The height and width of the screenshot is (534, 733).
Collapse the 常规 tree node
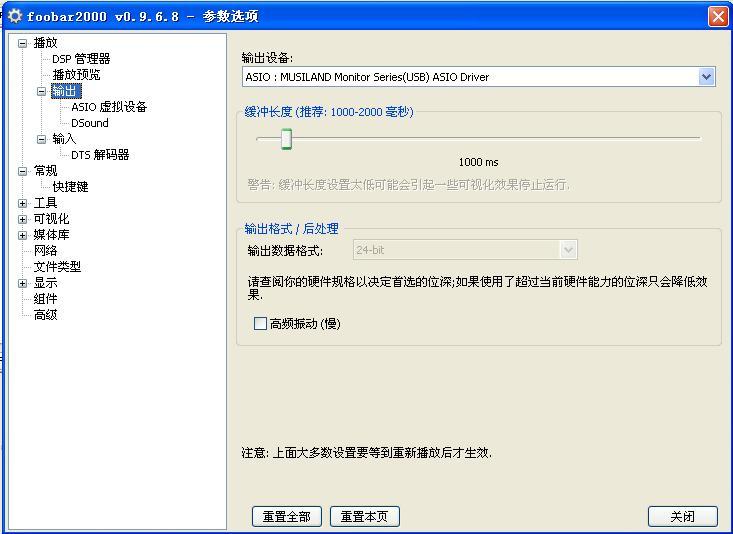(x=22, y=171)
